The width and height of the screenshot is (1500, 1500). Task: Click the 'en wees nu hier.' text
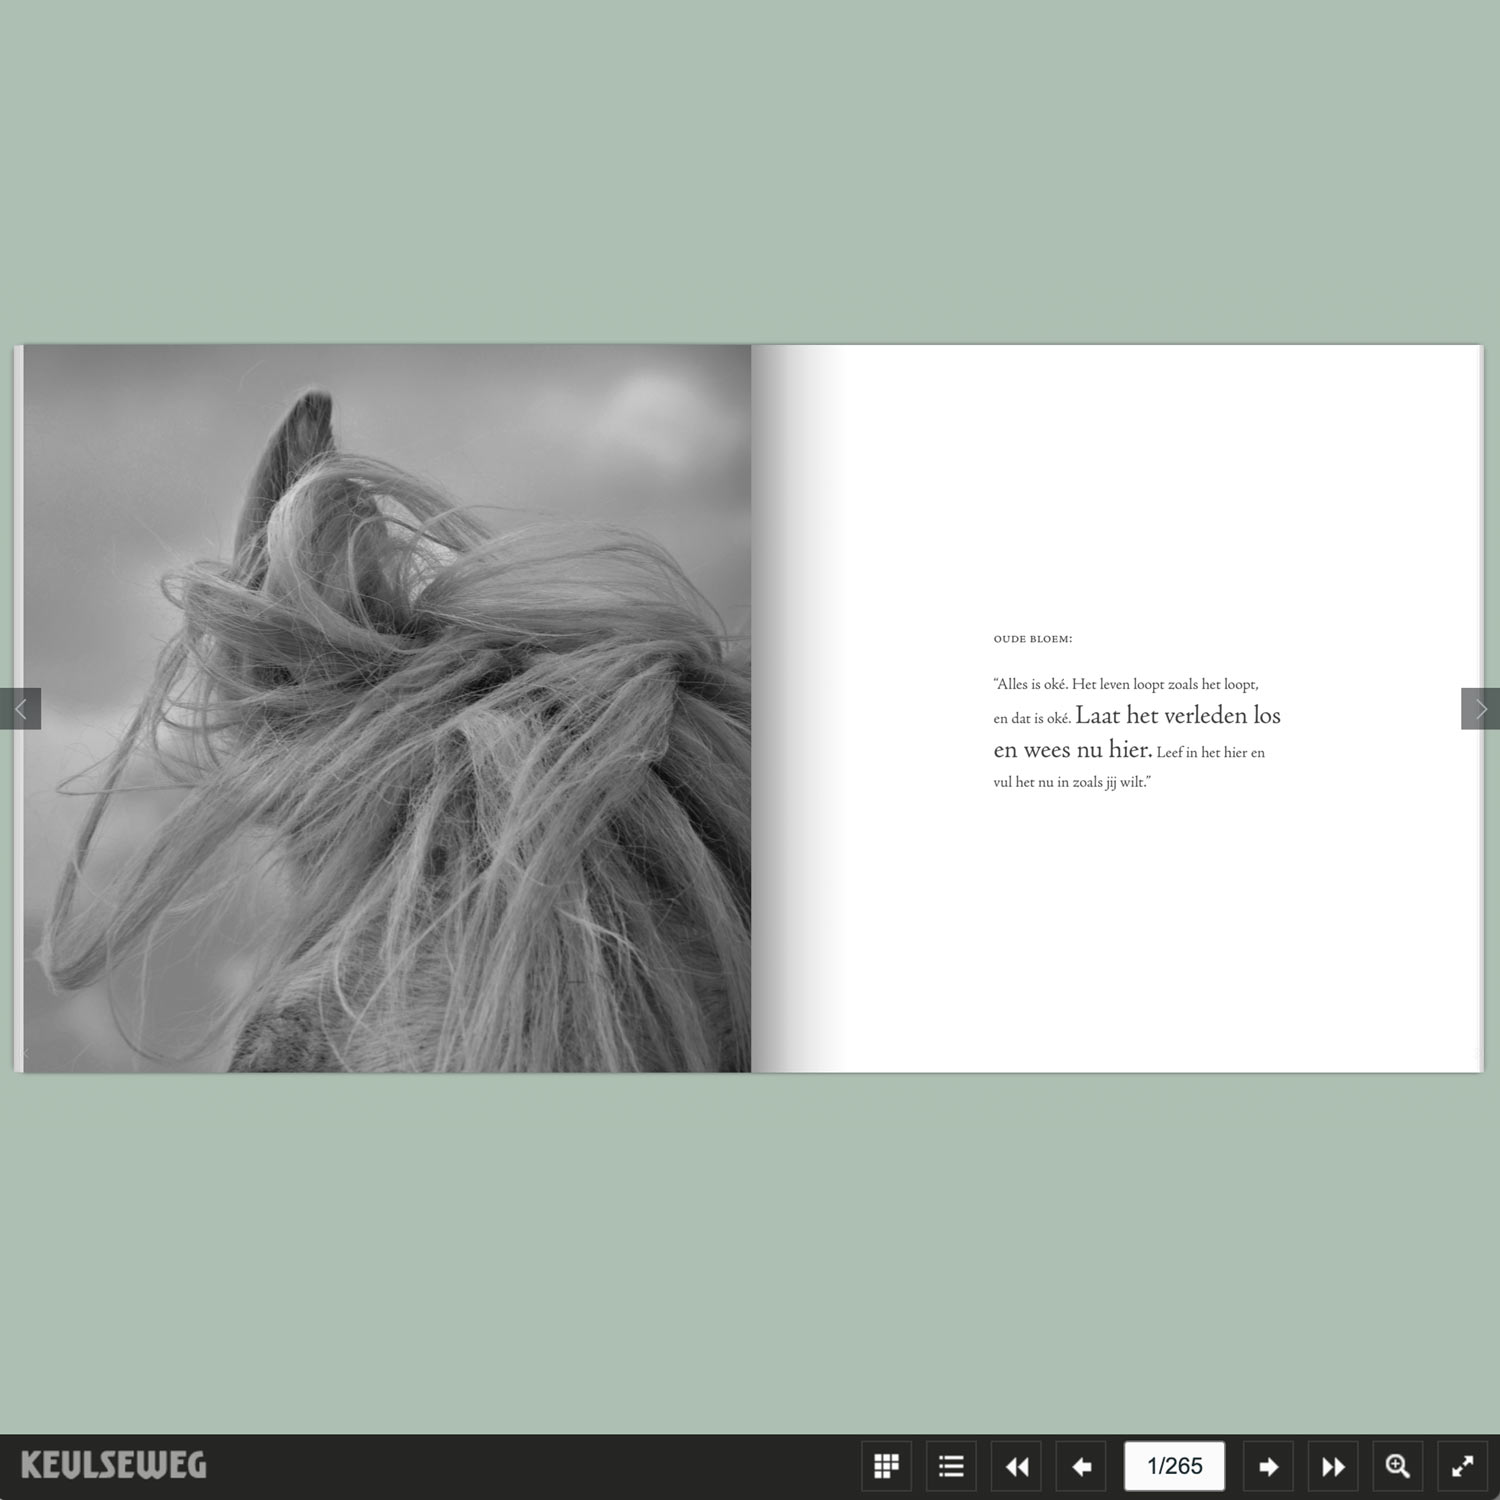coord(1072,750)
